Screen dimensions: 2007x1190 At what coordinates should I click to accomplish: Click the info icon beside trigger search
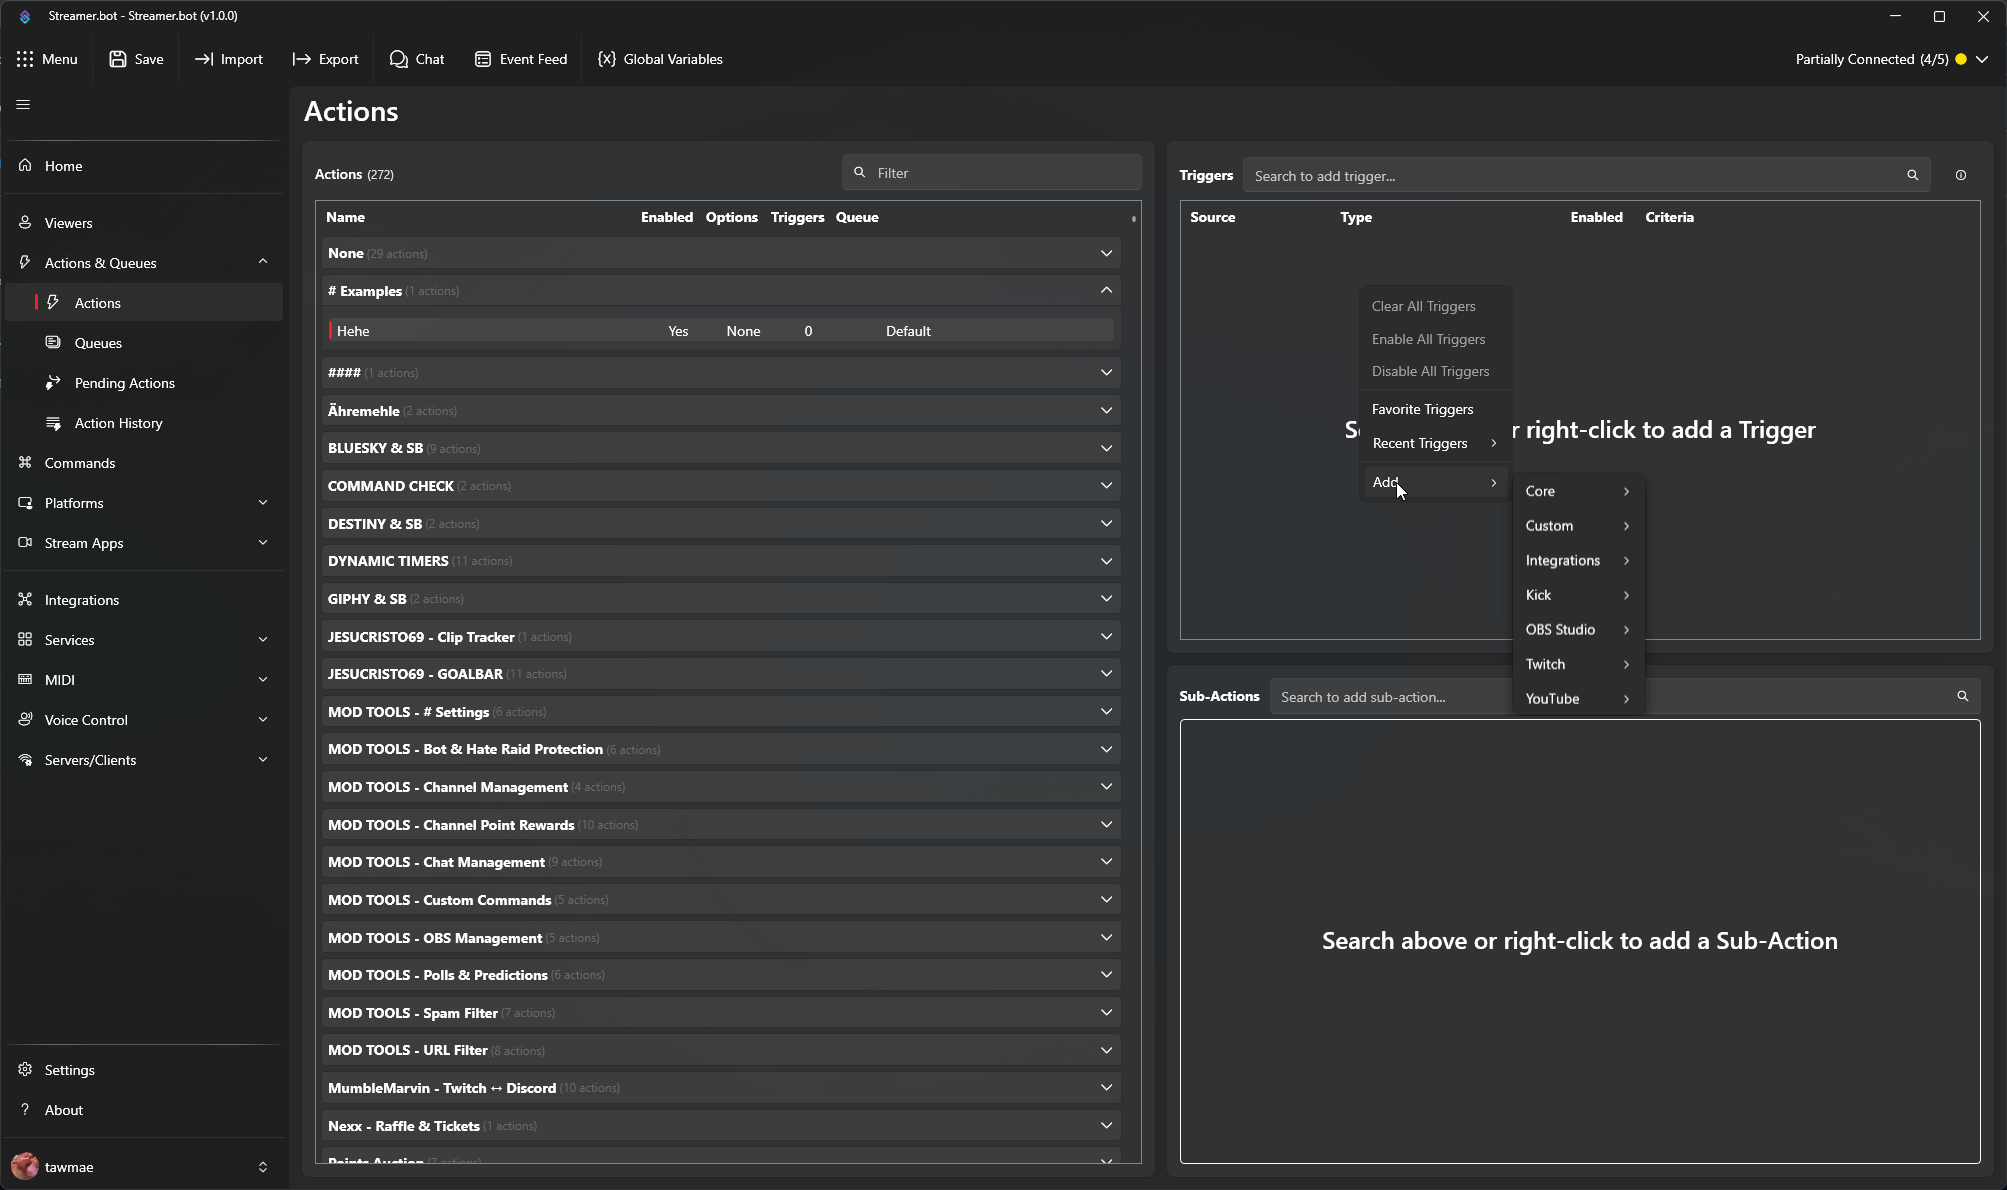[1960, 175]
